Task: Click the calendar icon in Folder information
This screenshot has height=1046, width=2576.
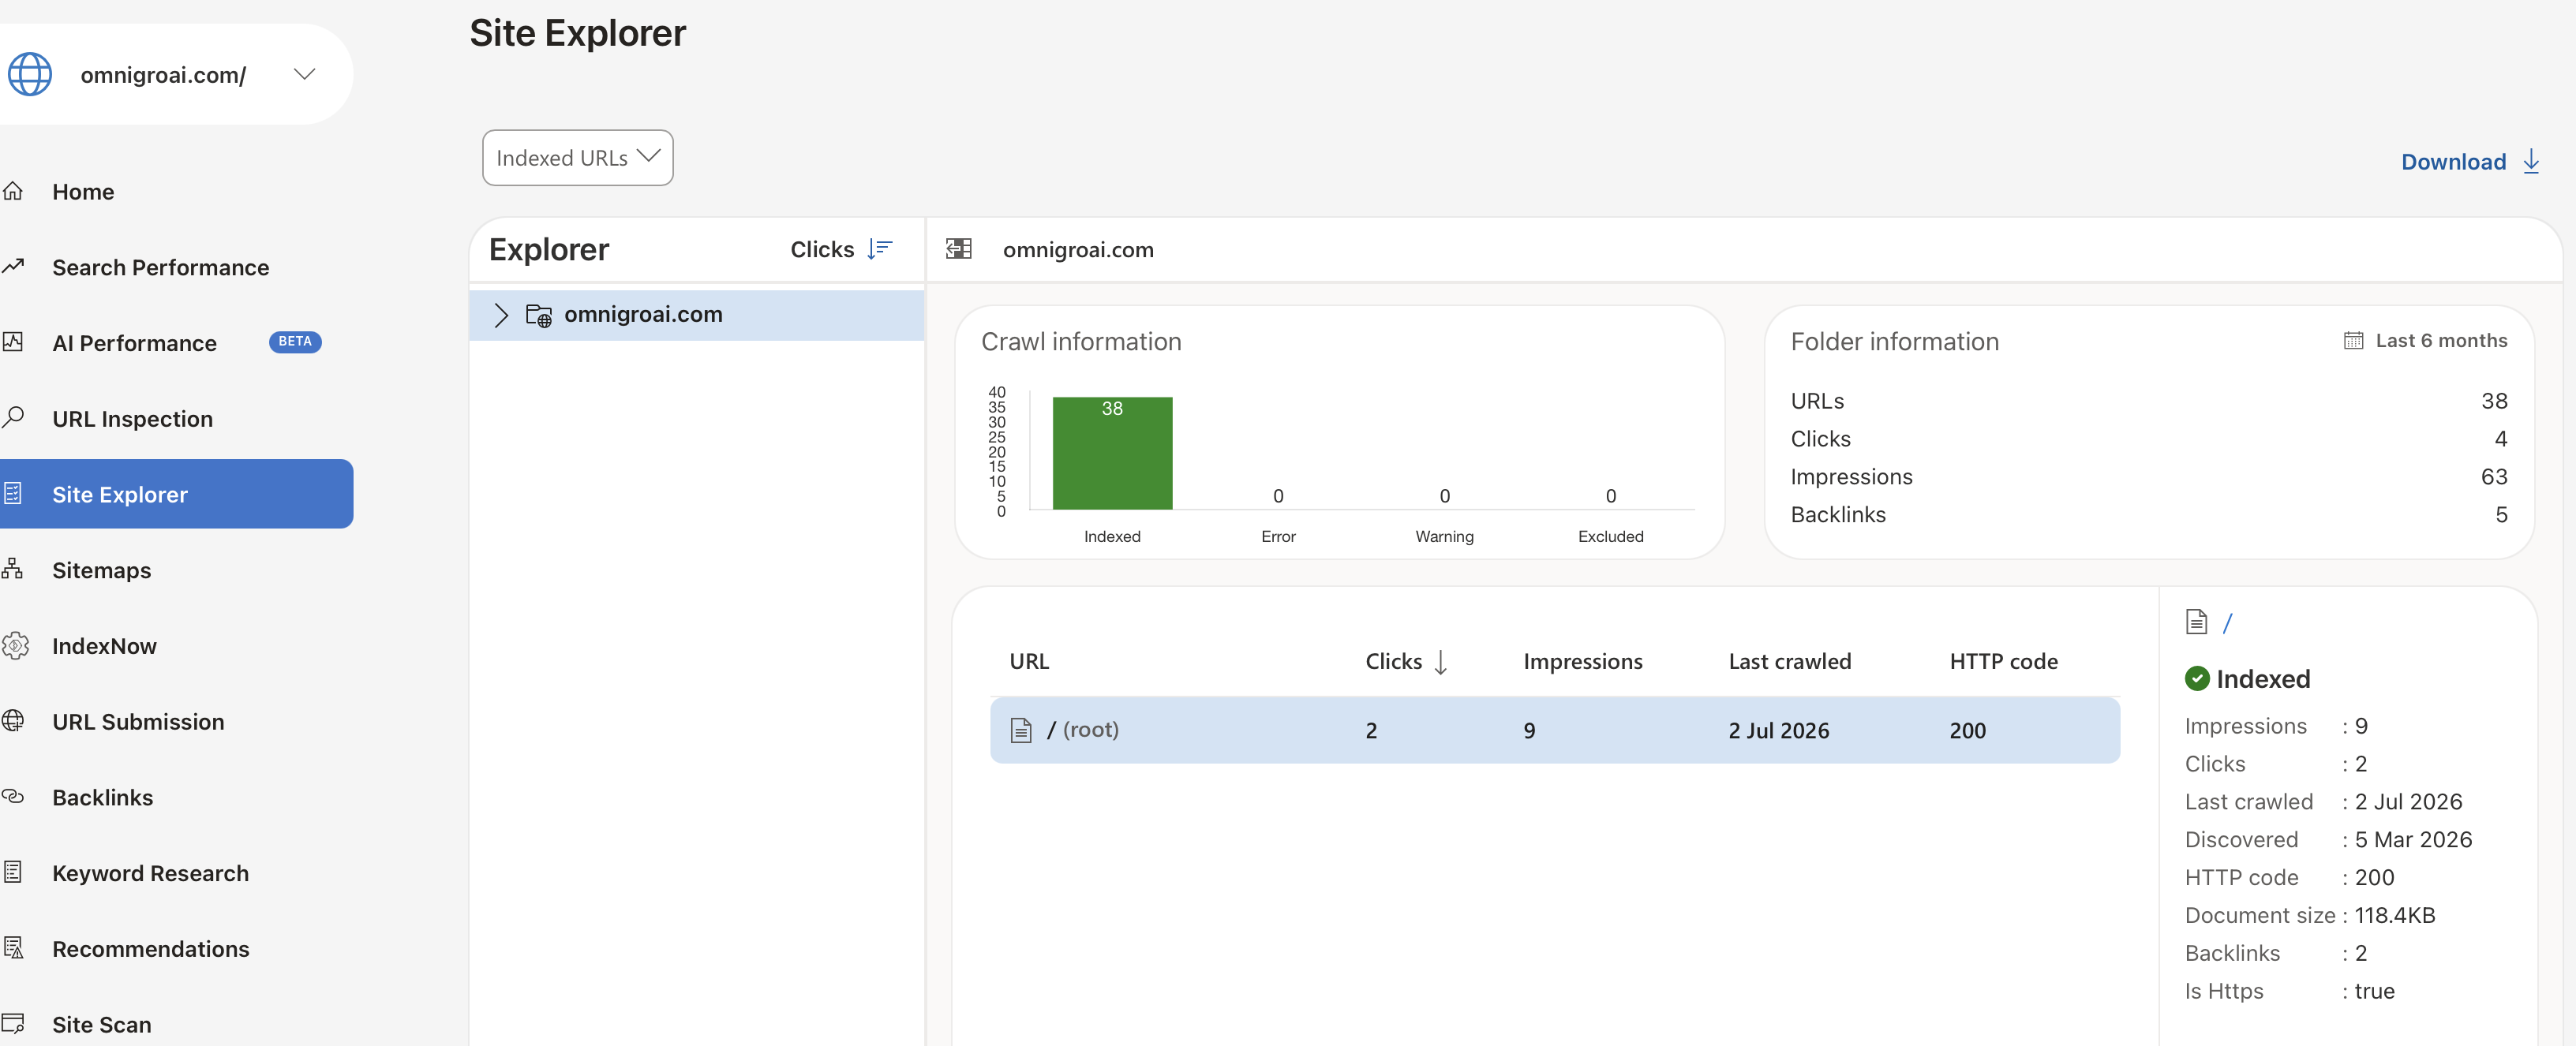Action: click(2354, 341)
